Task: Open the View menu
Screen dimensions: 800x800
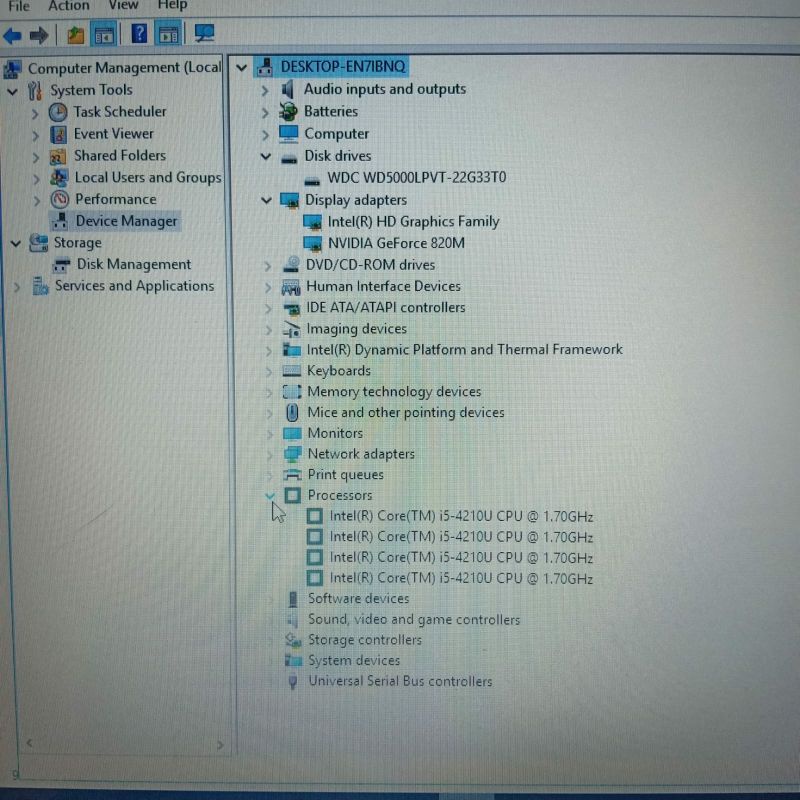Action: [123, 6]
